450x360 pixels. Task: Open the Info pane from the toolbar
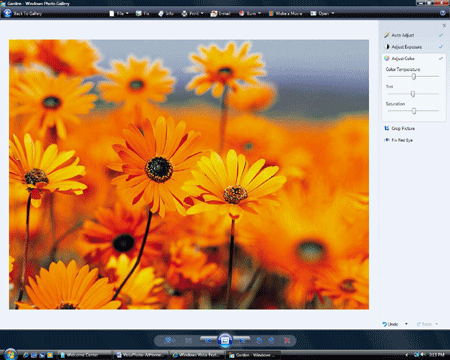coord(166,13)
